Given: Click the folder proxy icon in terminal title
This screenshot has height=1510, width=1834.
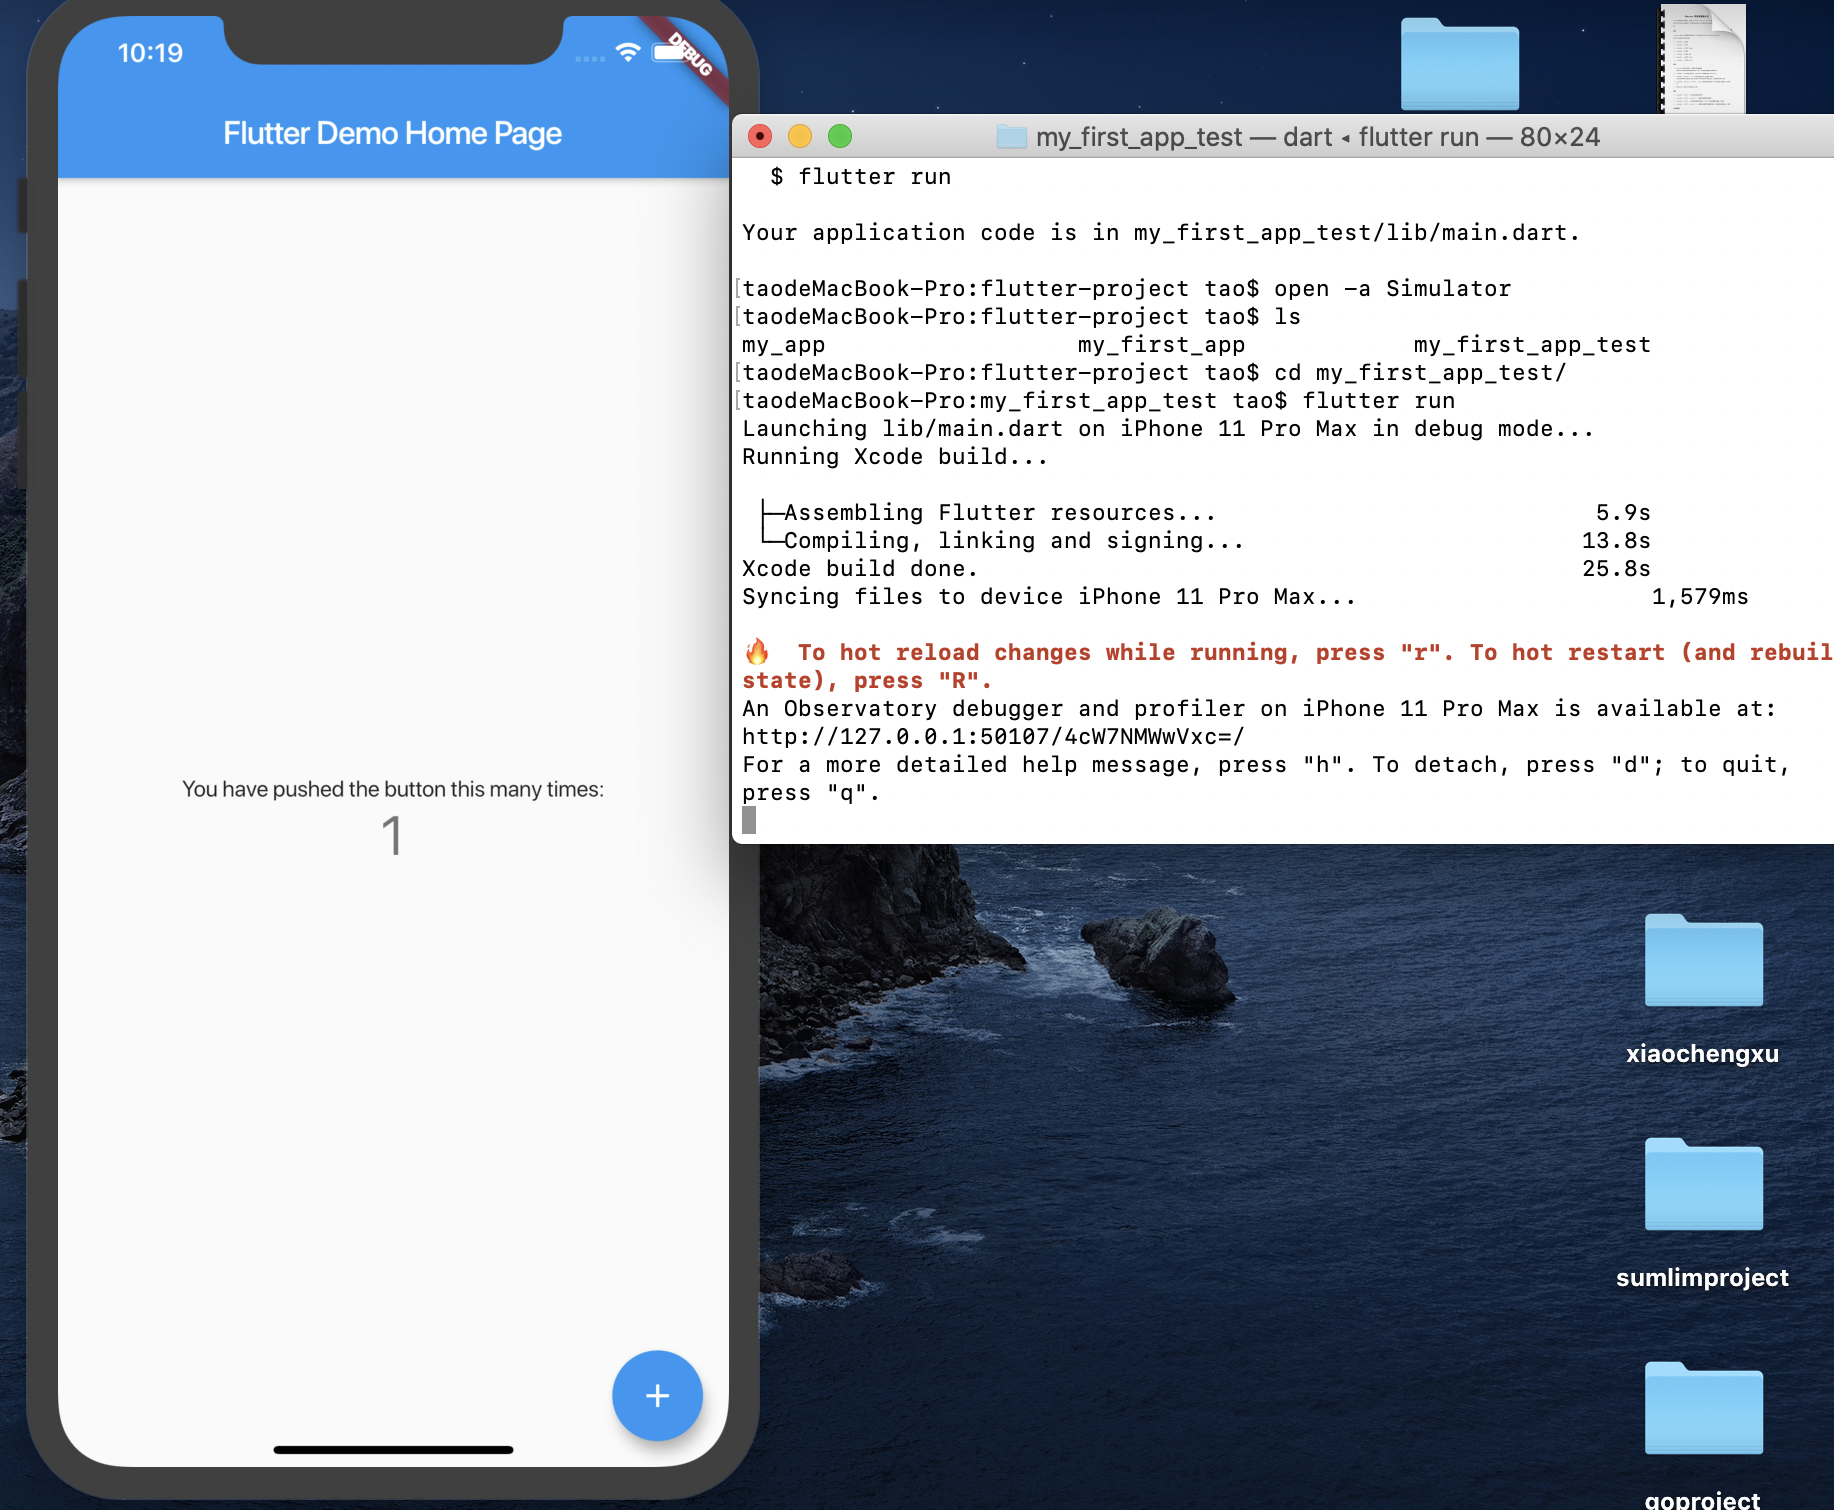Looking at the screenshot, I should 1012,137.
